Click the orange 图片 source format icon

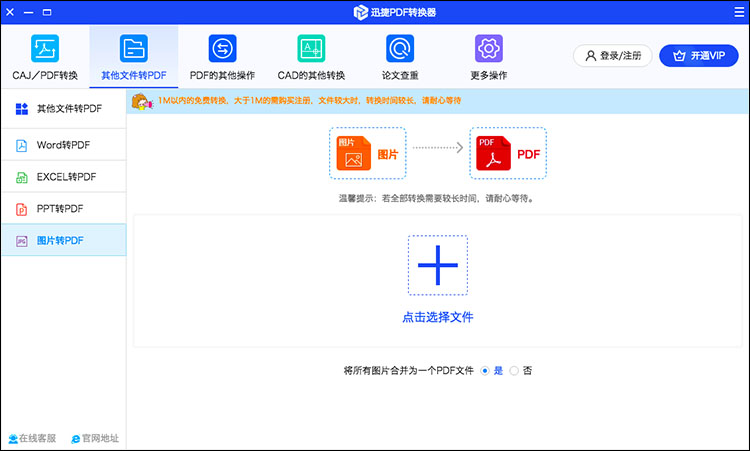coord(353,154)
